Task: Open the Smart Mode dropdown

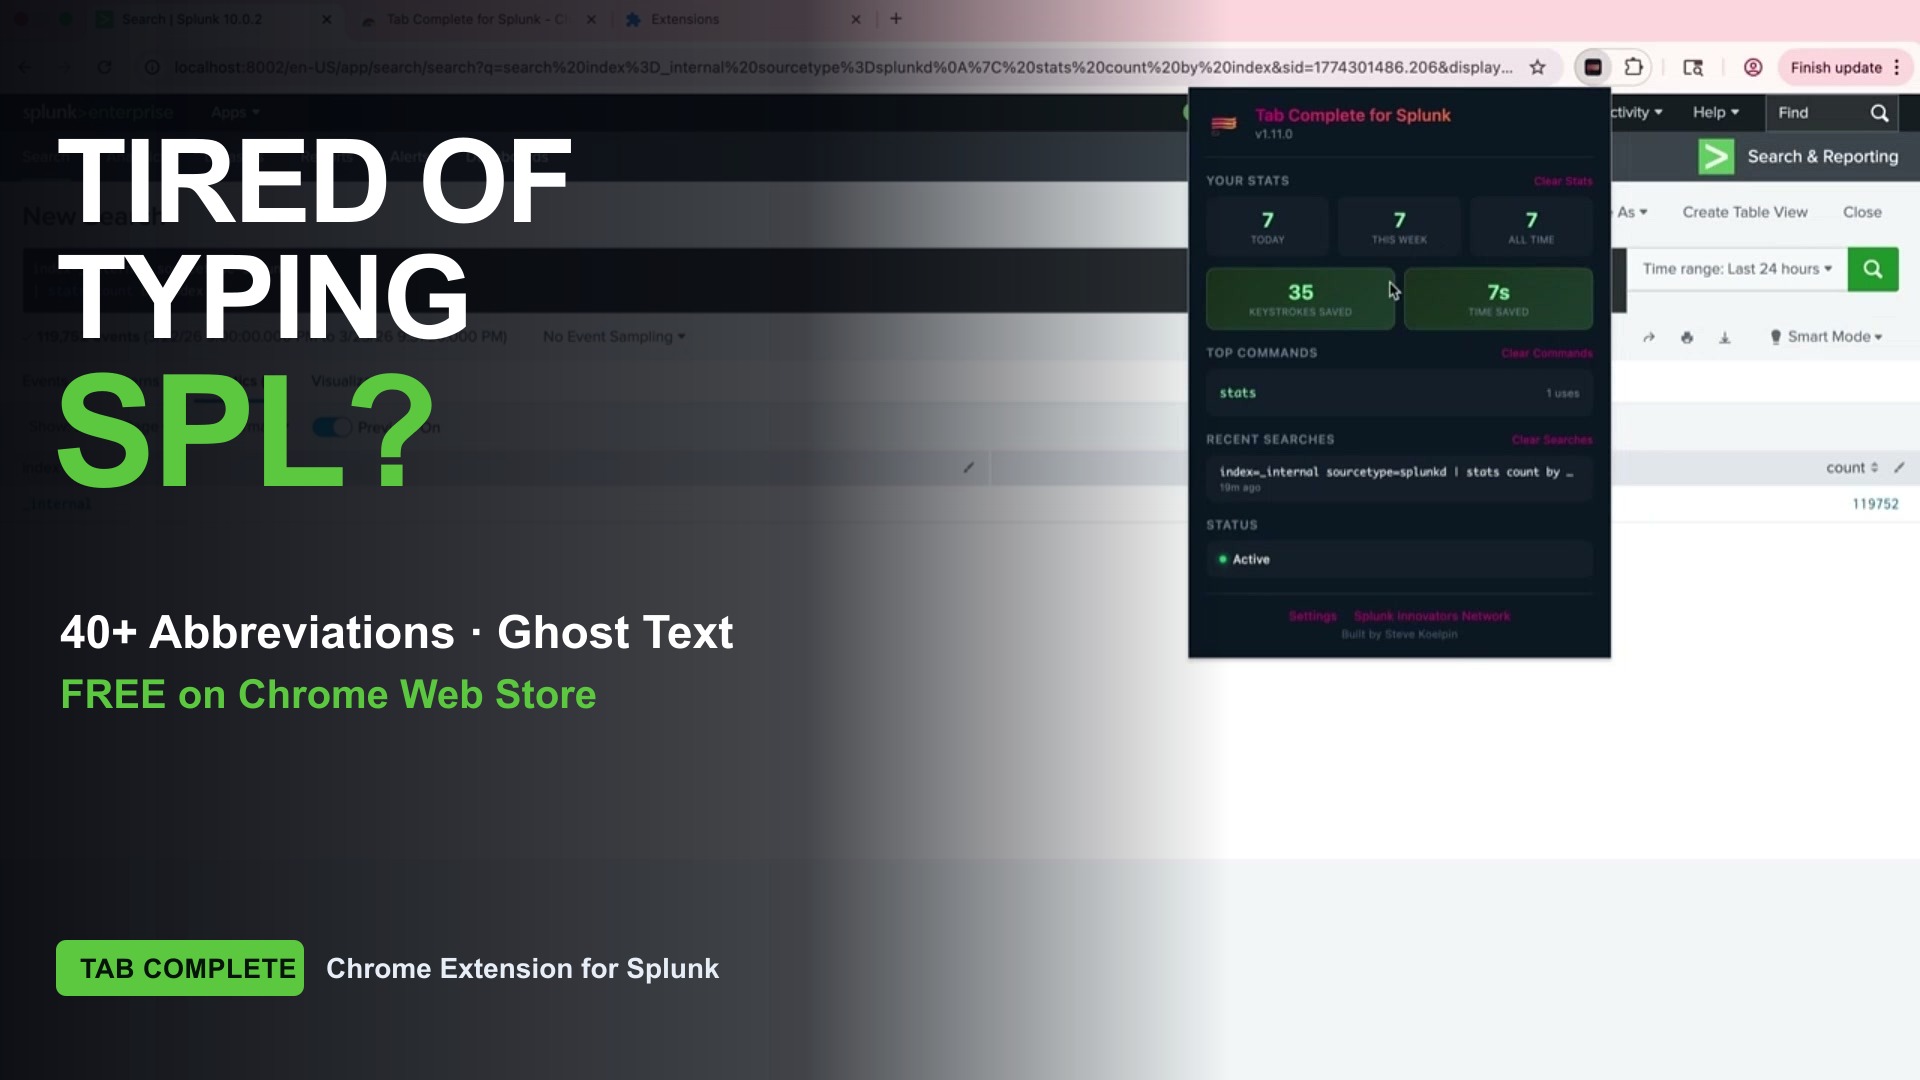Action: click(x=1826, y=337)
